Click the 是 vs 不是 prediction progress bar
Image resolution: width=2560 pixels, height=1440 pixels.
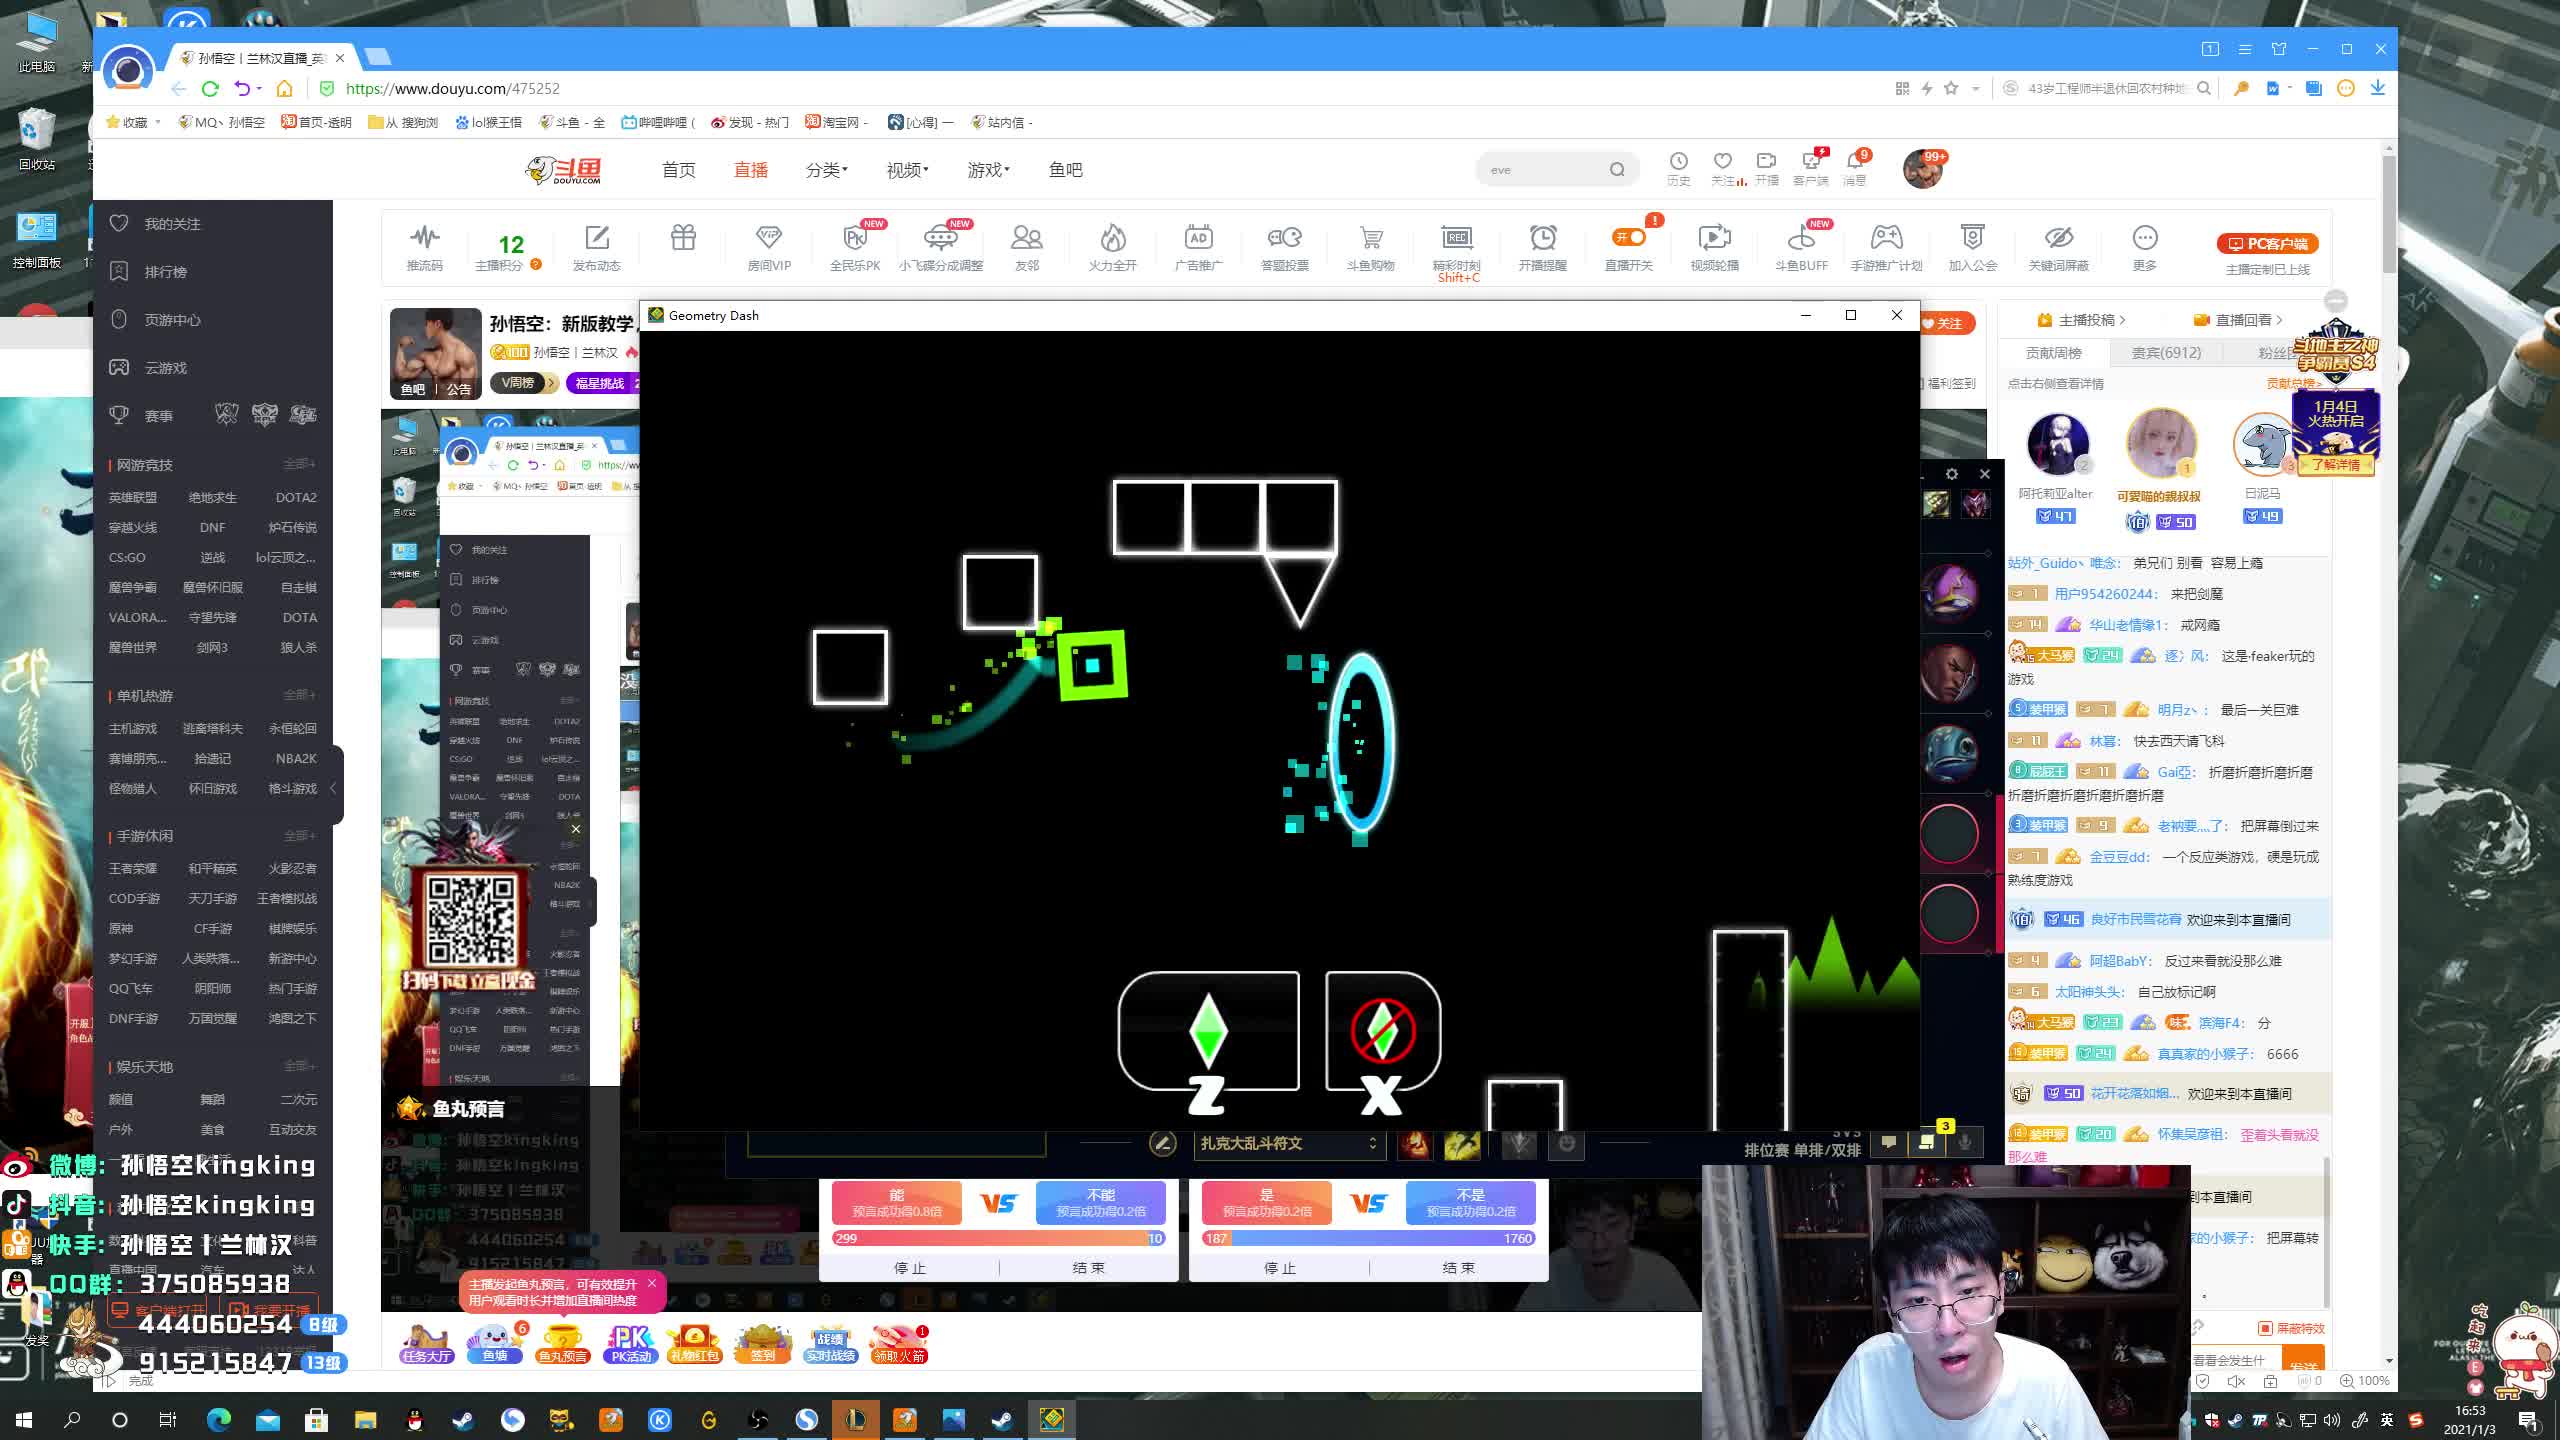pos(1368,1238)
